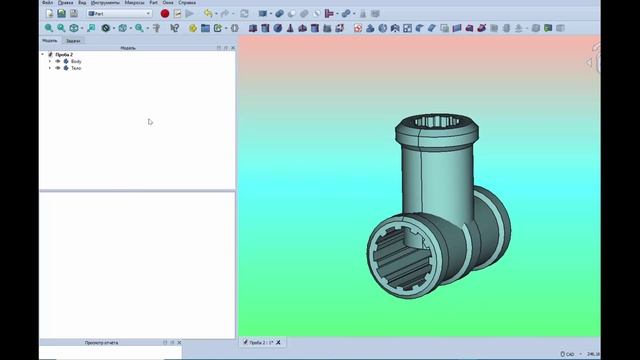Open the Join features purple tool
This screenshot has width=640, height=360.
pyautogui.click(x=329, y=13)
